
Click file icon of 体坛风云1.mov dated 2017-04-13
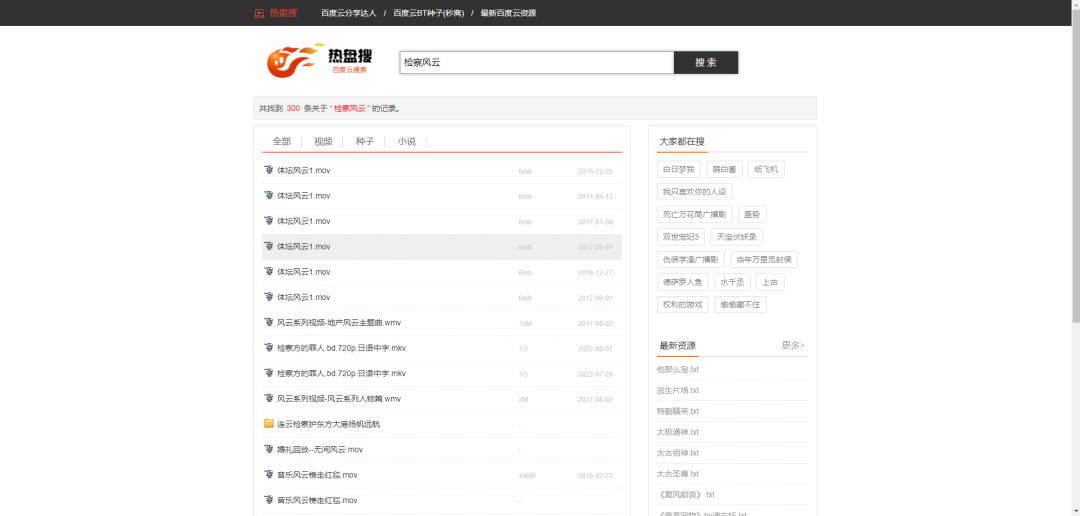(269, 196)
